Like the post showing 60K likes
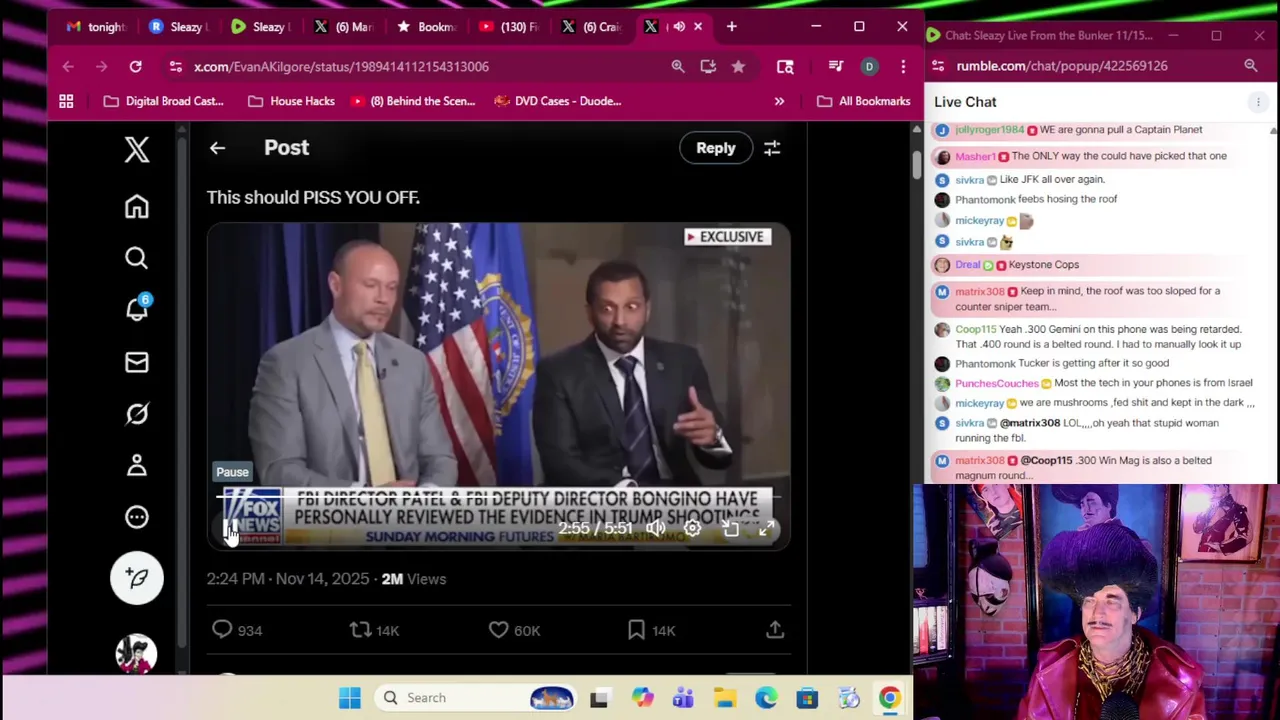The height and width of the screenshot is (720, 1280). coord(514,630)
